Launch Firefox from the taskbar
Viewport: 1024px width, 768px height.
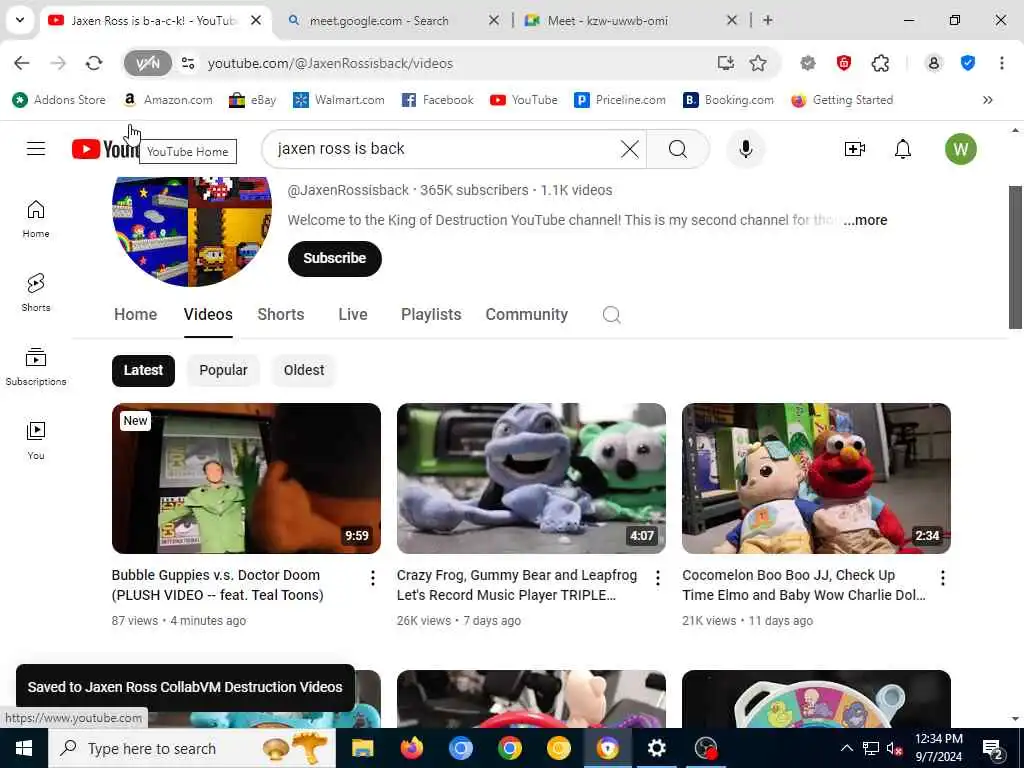(411, 748)
